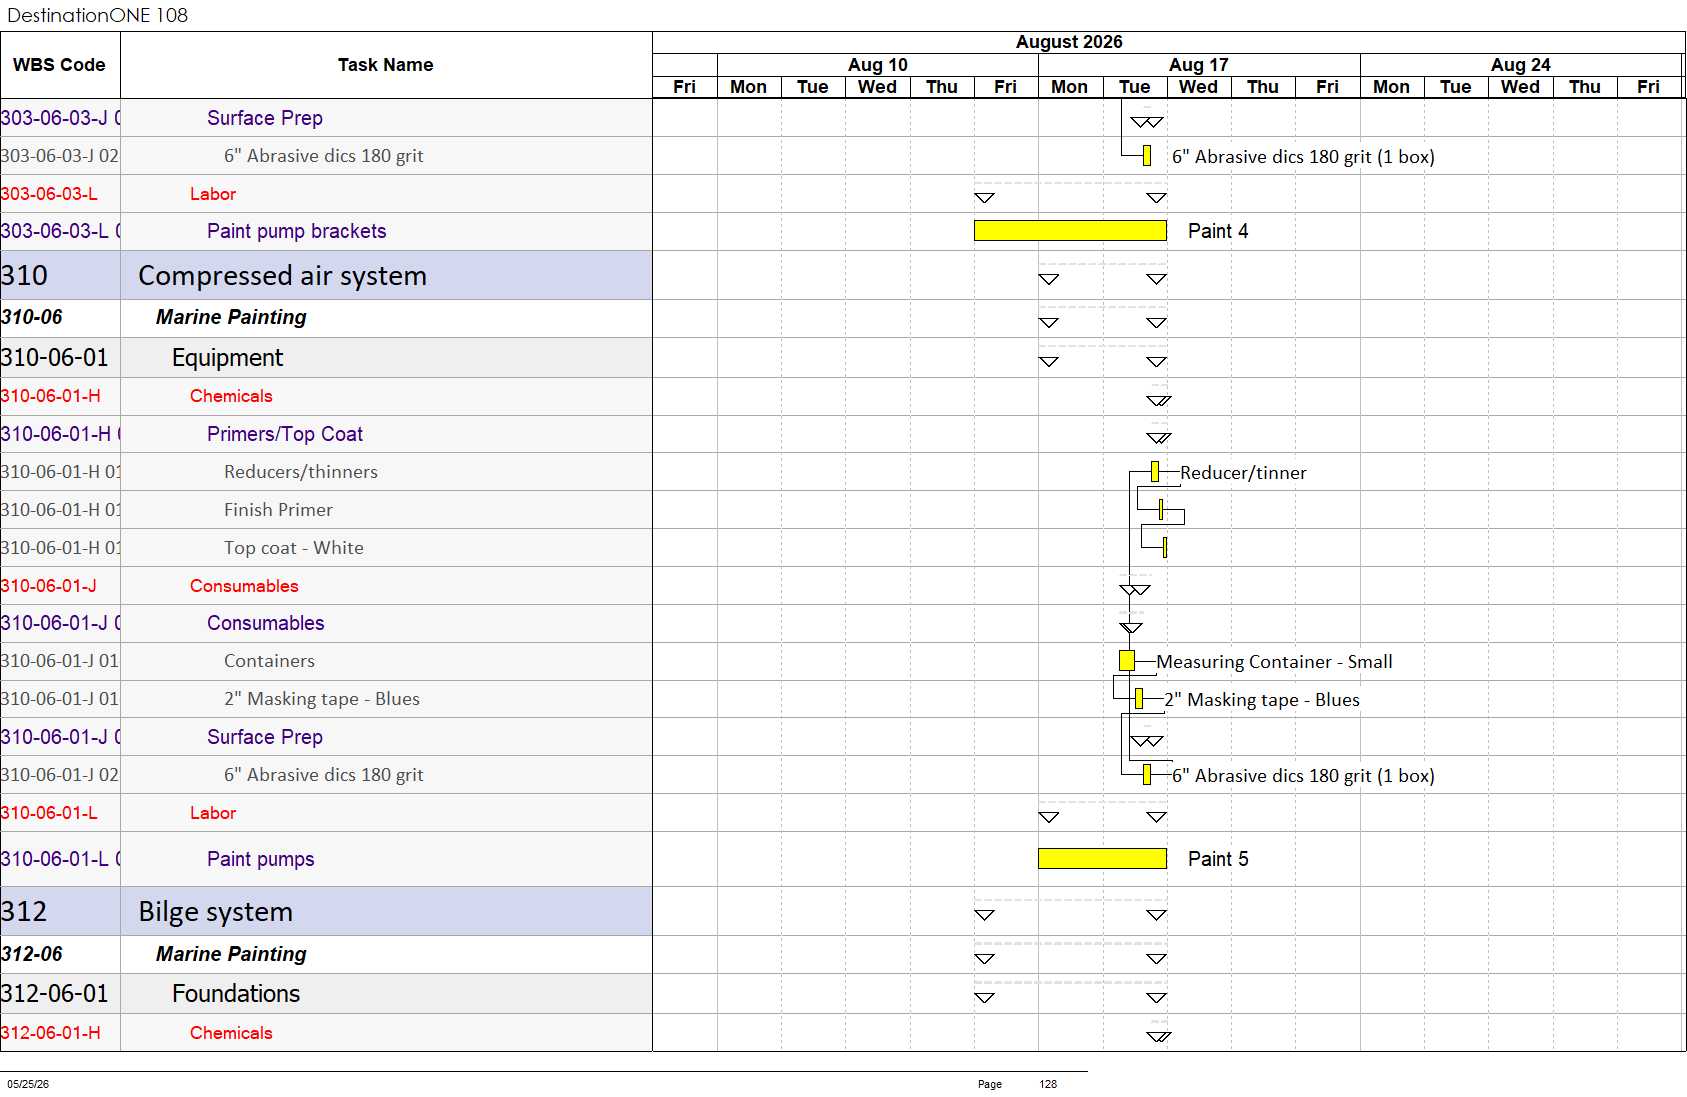Viewport: 1687px width, 1097px height.
Task: Select the Bilge system summary row
Action: pyautogui.click(x=326, y=911)
